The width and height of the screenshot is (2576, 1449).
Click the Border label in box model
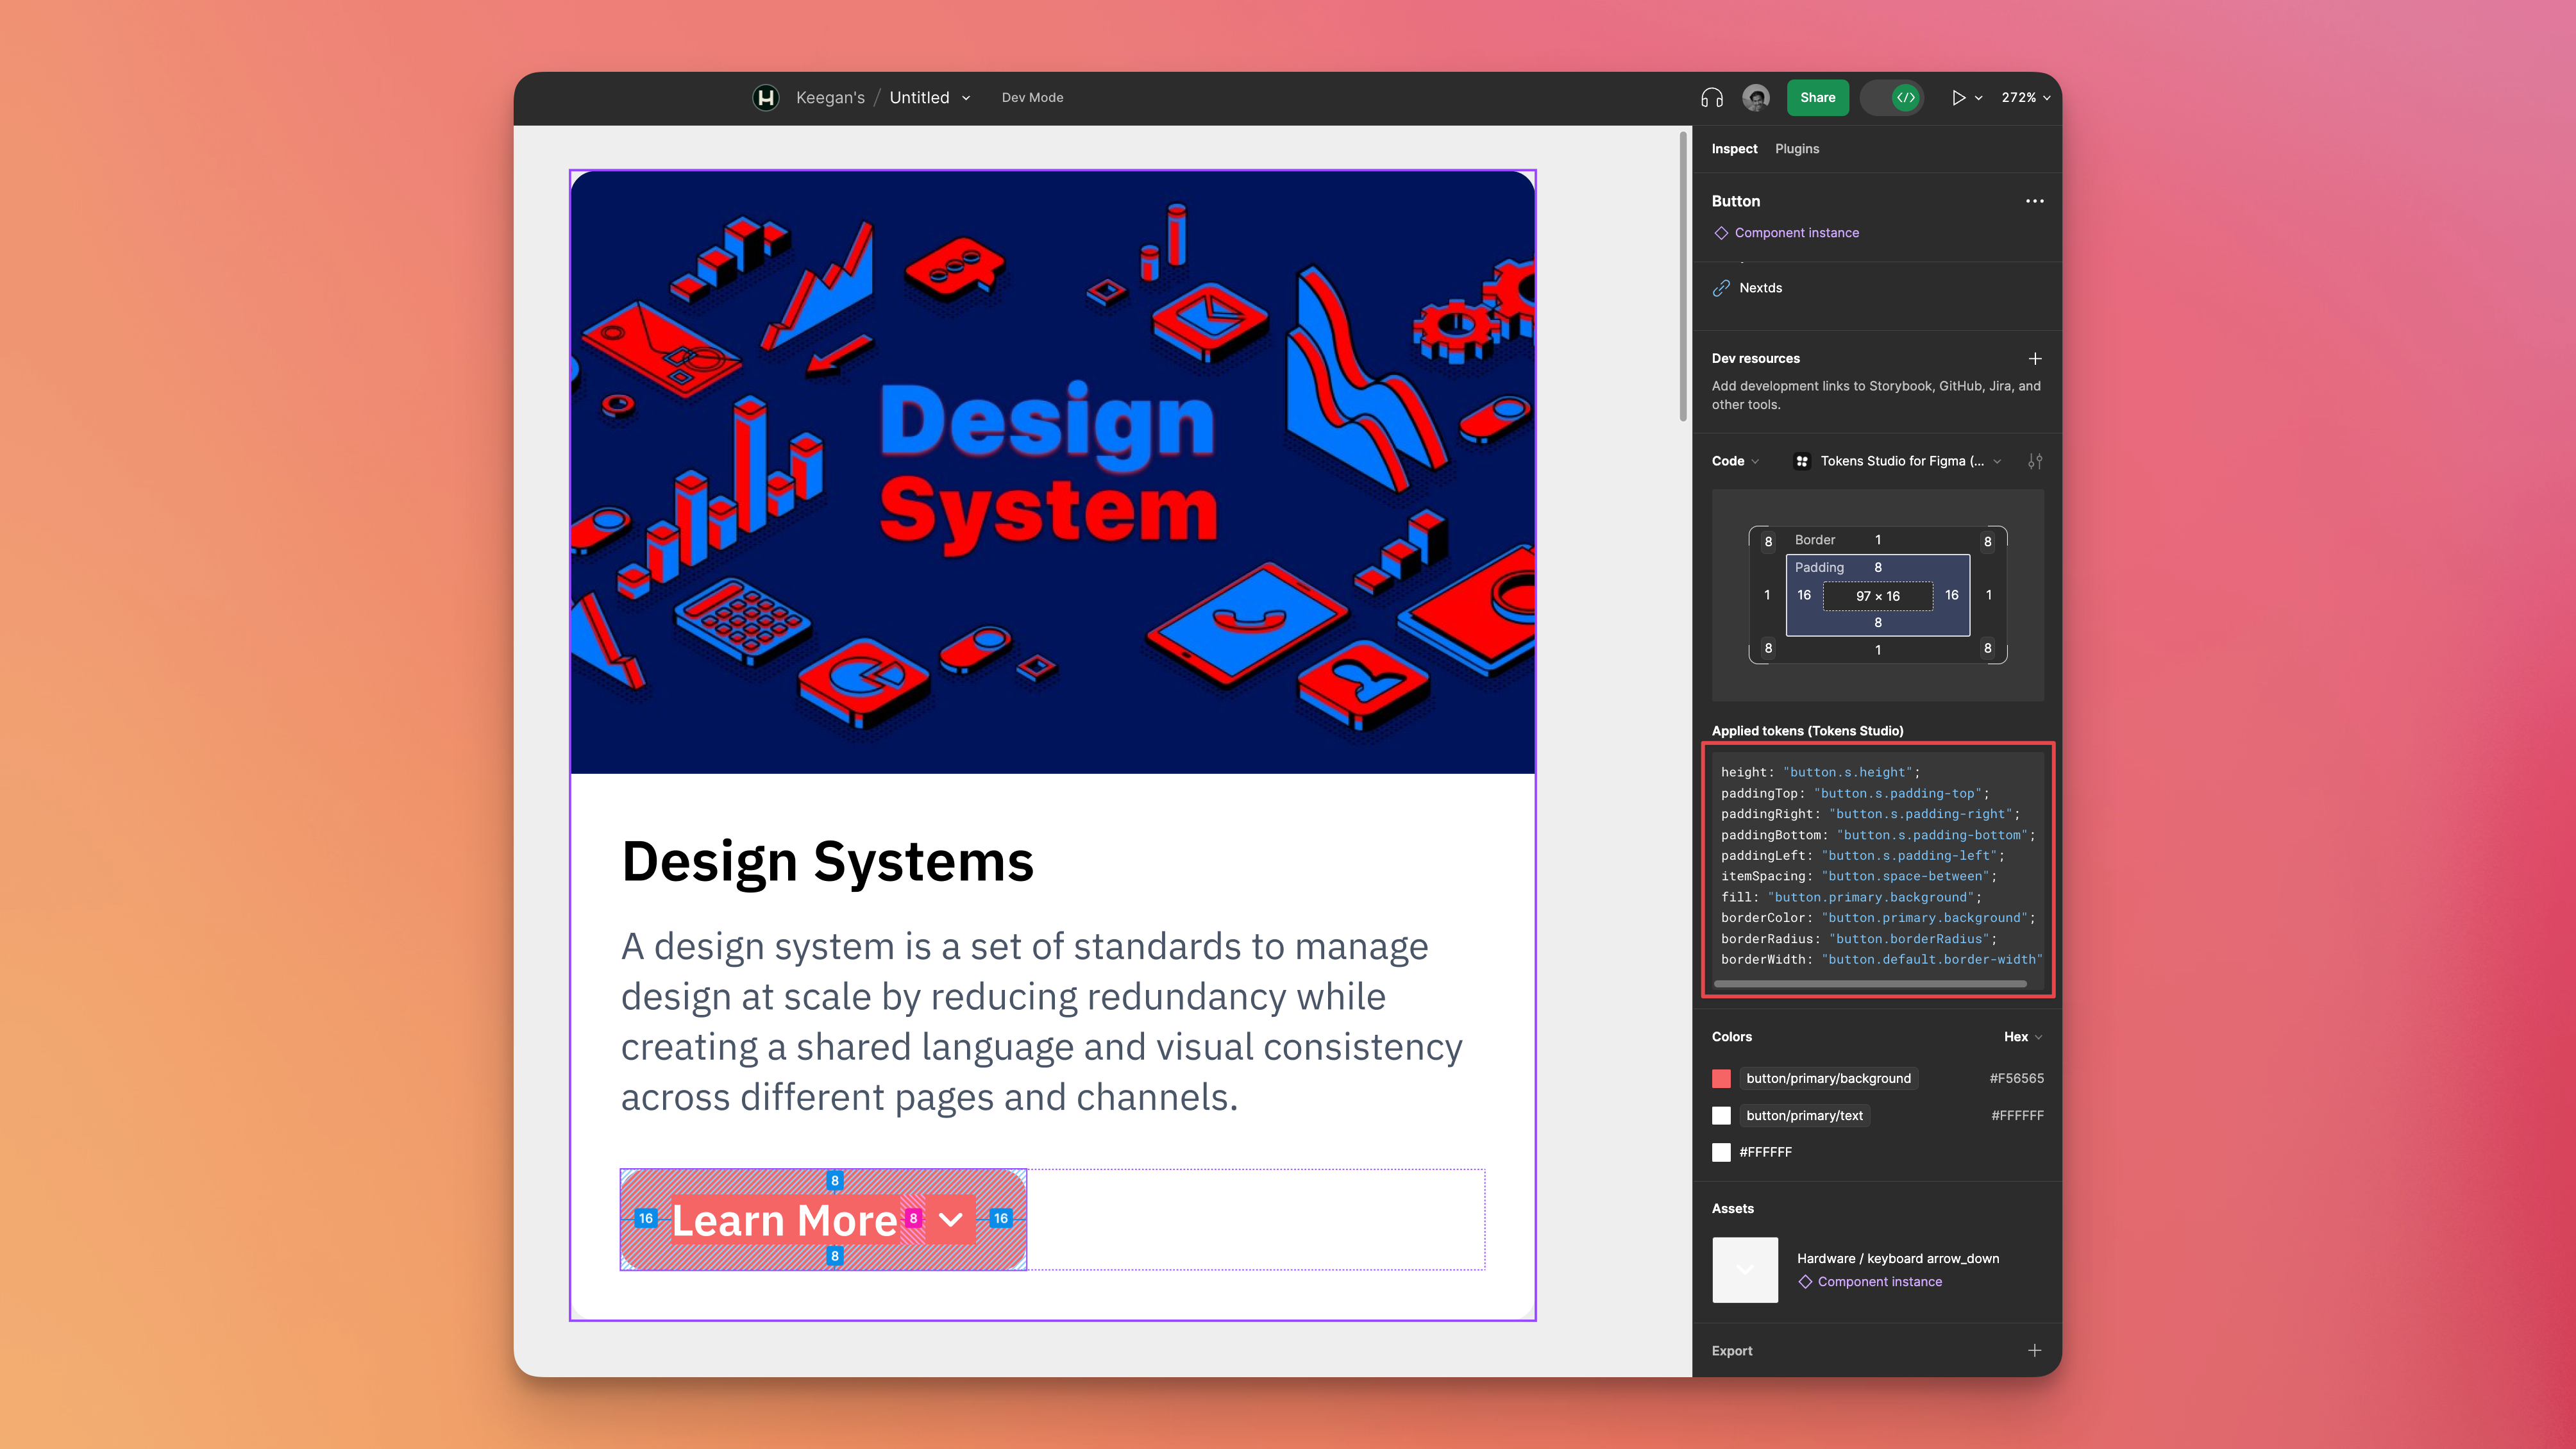(x=1814, y=540)
